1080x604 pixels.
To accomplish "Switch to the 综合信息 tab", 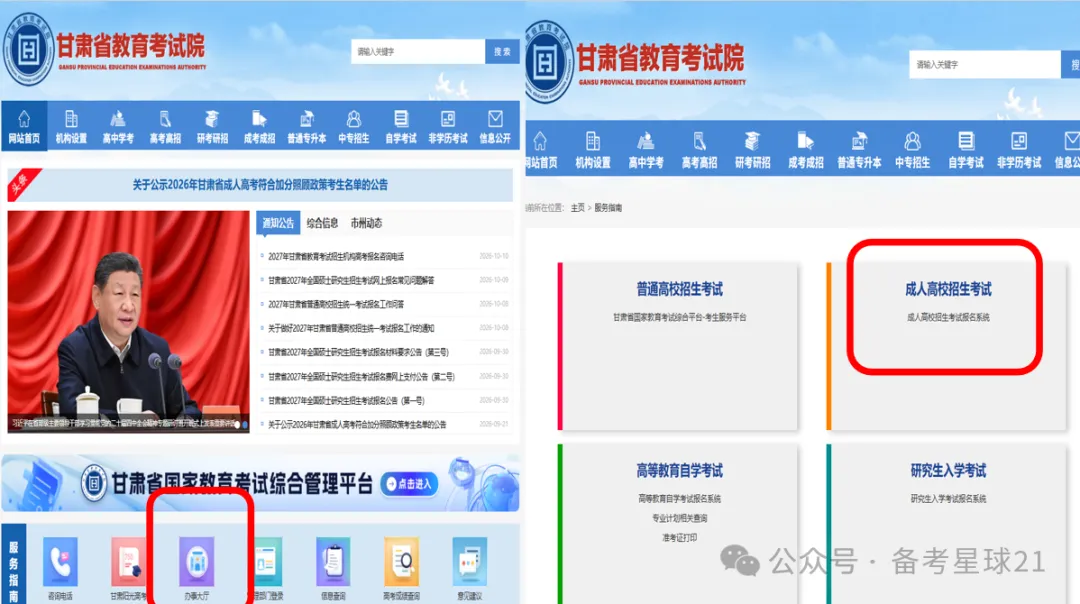I will (x=322, y=223).
